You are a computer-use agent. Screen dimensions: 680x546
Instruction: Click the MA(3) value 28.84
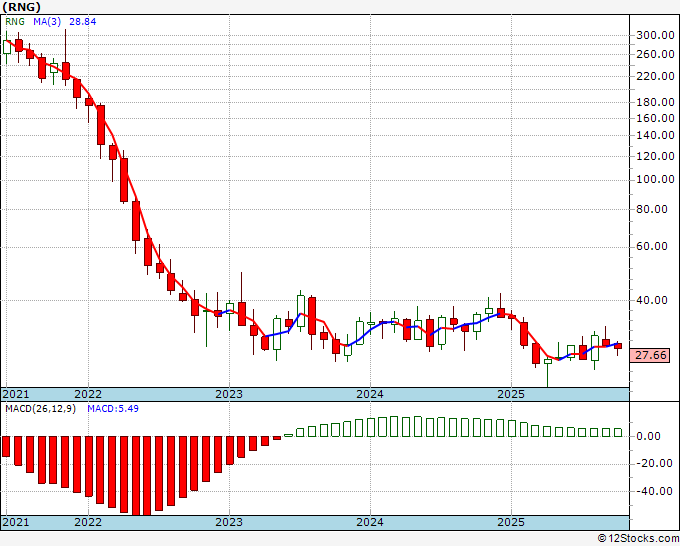[x=83, y=22]
